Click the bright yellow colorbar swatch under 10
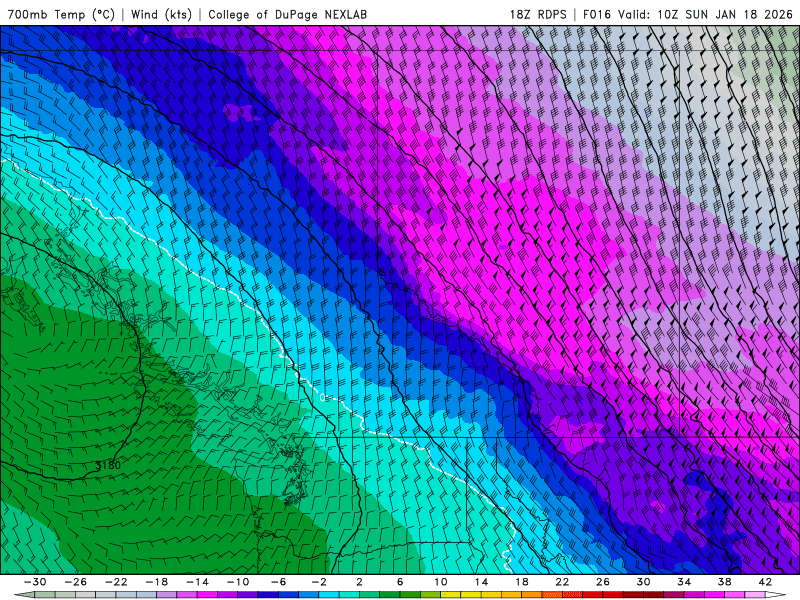This screenshot has width=800, height=600. click(451, 595)
